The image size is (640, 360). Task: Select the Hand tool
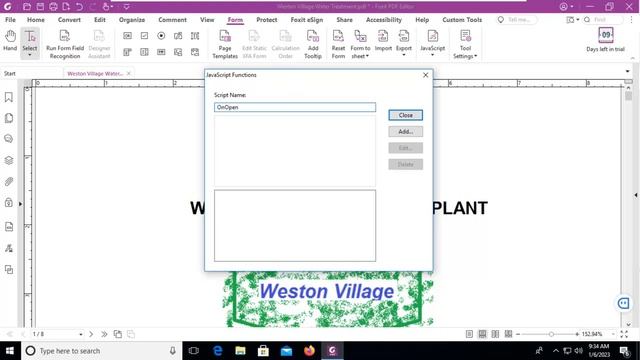click(x=10, y=40)
